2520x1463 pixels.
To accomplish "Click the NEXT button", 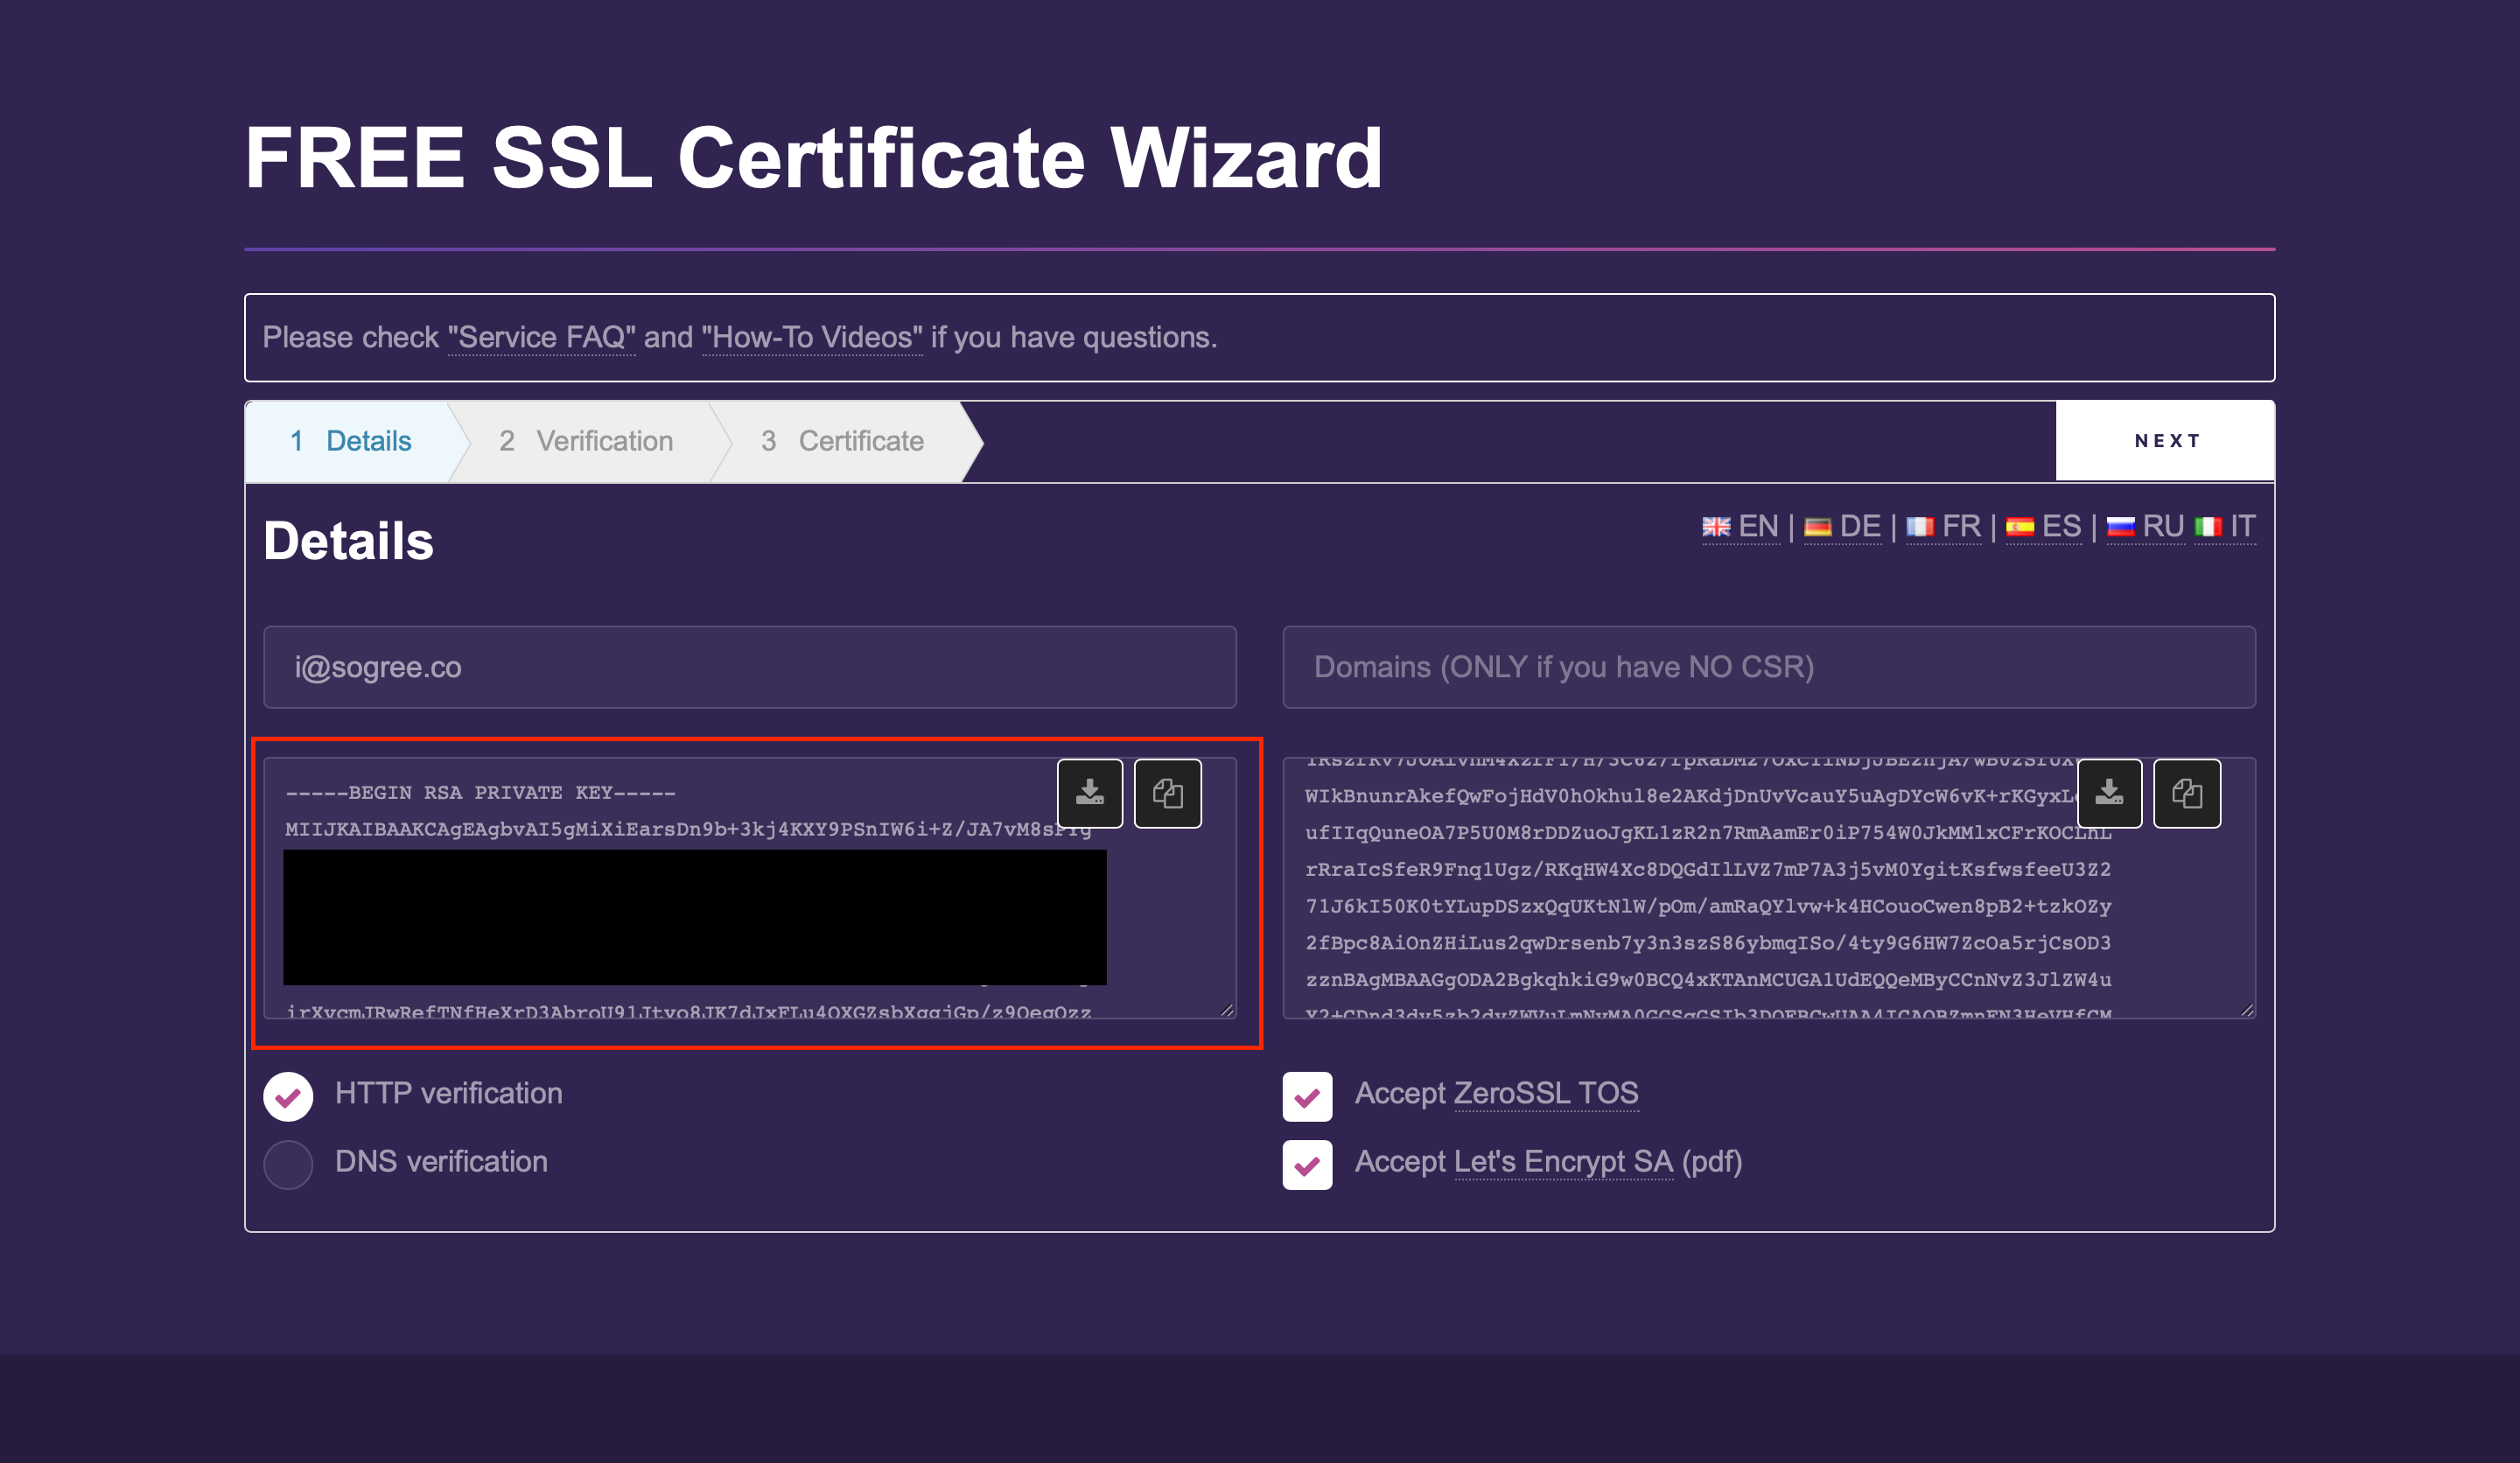I will pyautogui.click(x=2165, y=441).
